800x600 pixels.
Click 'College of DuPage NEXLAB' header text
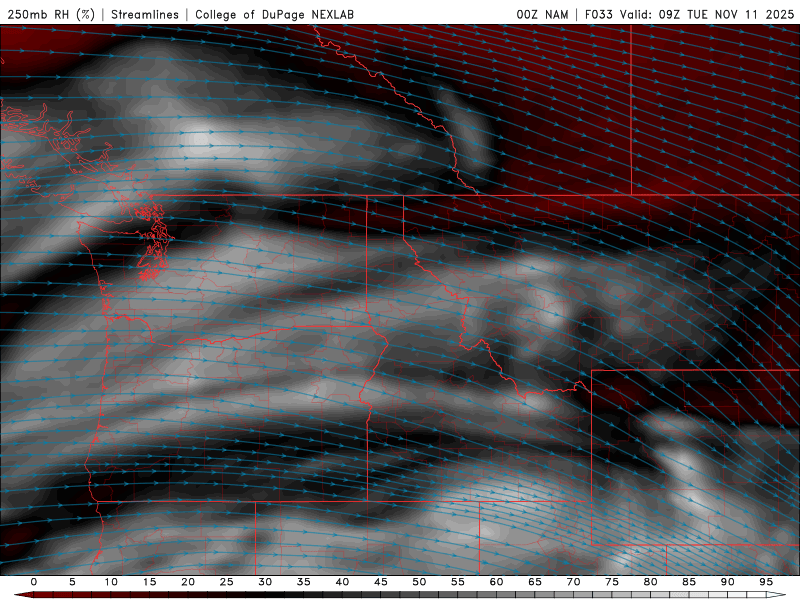pos(274,14)
